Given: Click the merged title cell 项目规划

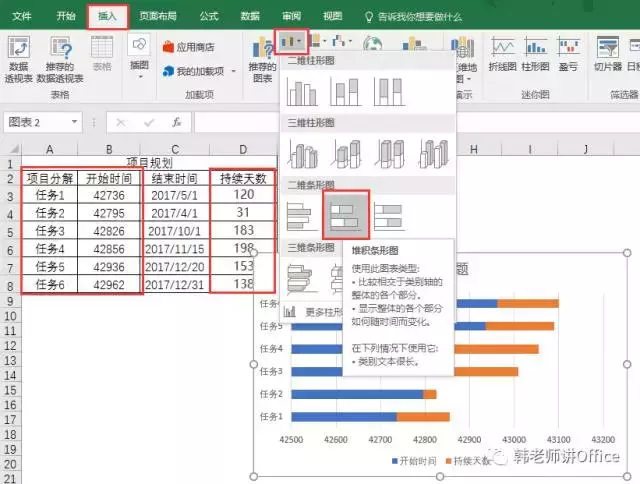Looking at the screenshot, I should pyautogui.click(x=149, y=163).
